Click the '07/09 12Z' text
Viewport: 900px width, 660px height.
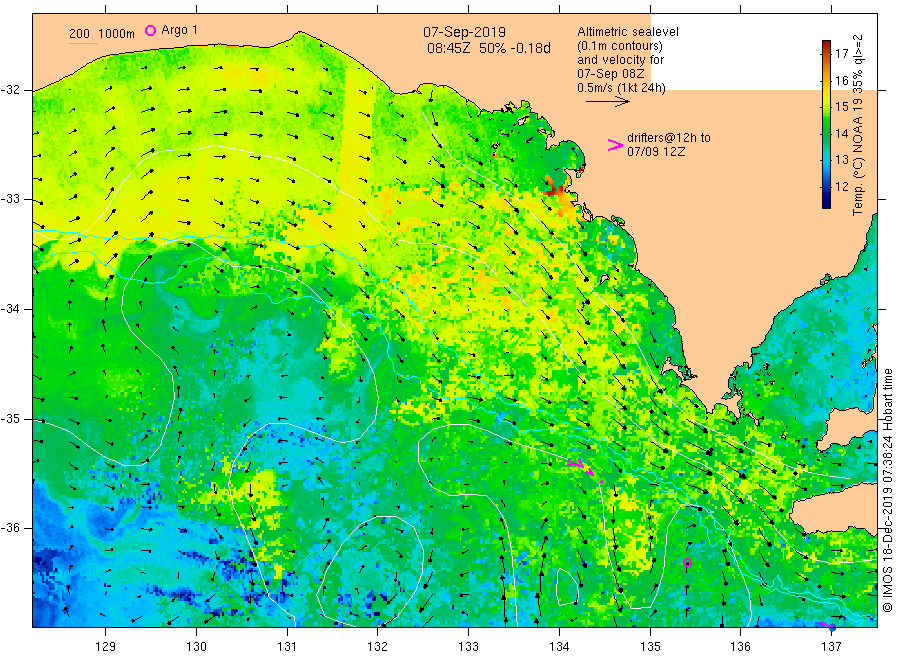click(x=655, y=152)
